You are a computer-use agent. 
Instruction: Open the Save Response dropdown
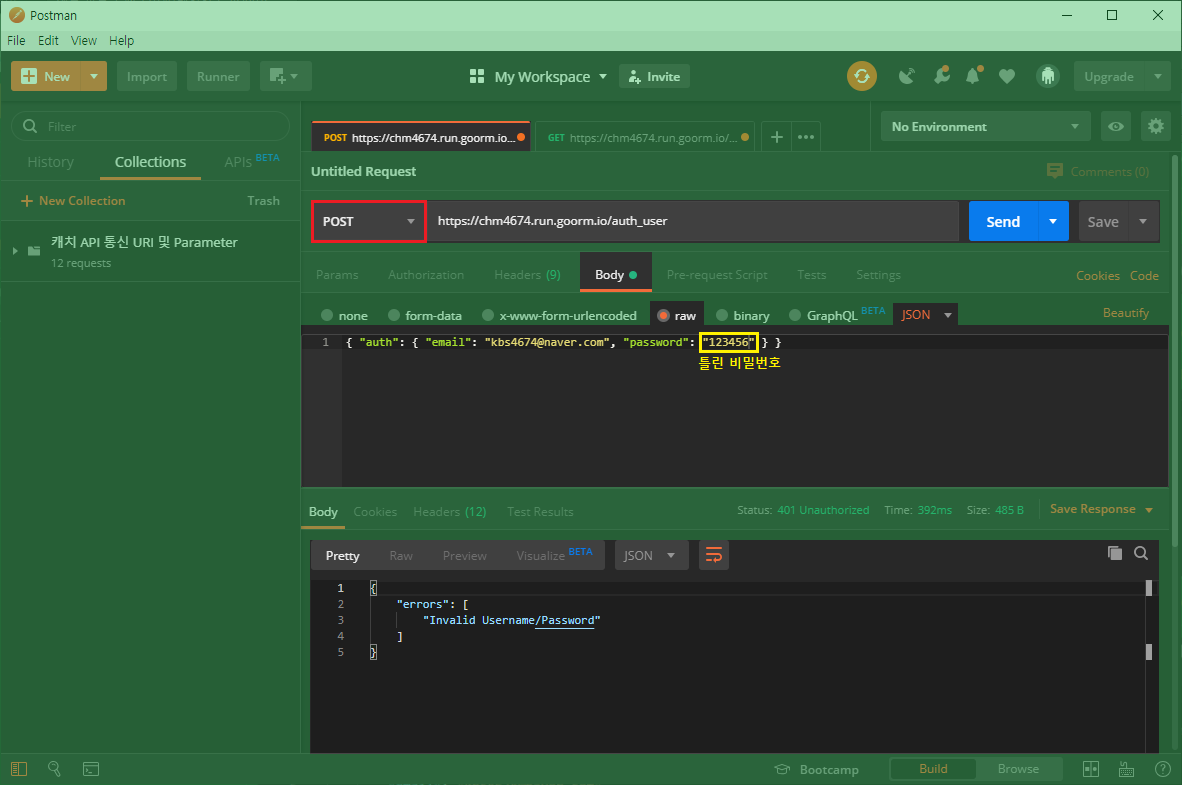[1101, 509]
